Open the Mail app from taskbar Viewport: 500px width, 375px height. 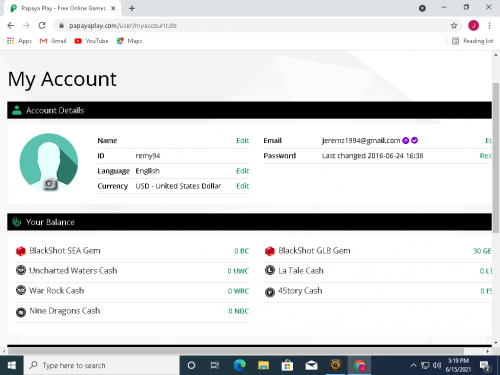tap(311, 365)
